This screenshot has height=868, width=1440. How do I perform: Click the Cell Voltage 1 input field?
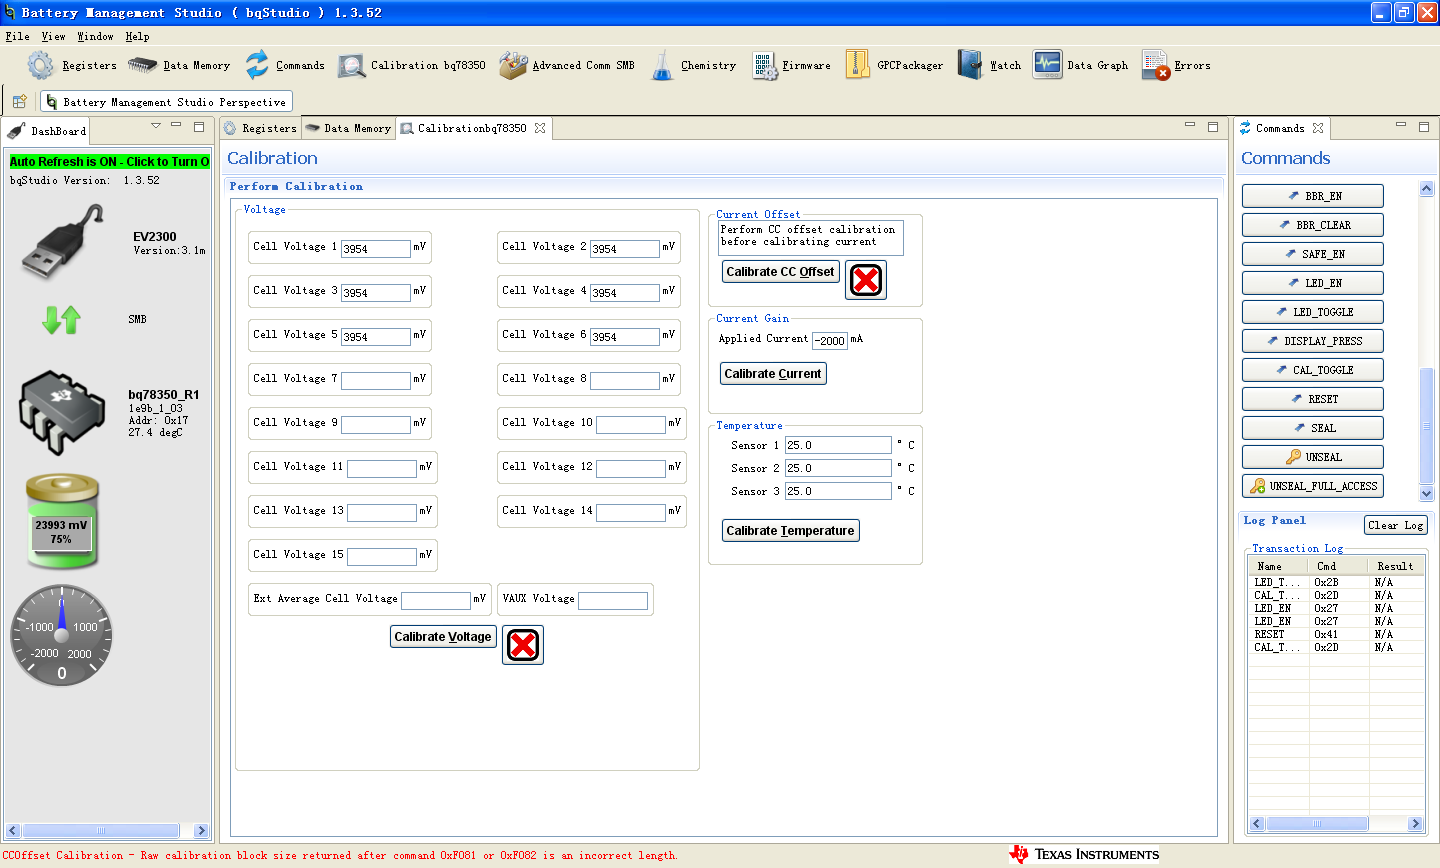(376, 249)
